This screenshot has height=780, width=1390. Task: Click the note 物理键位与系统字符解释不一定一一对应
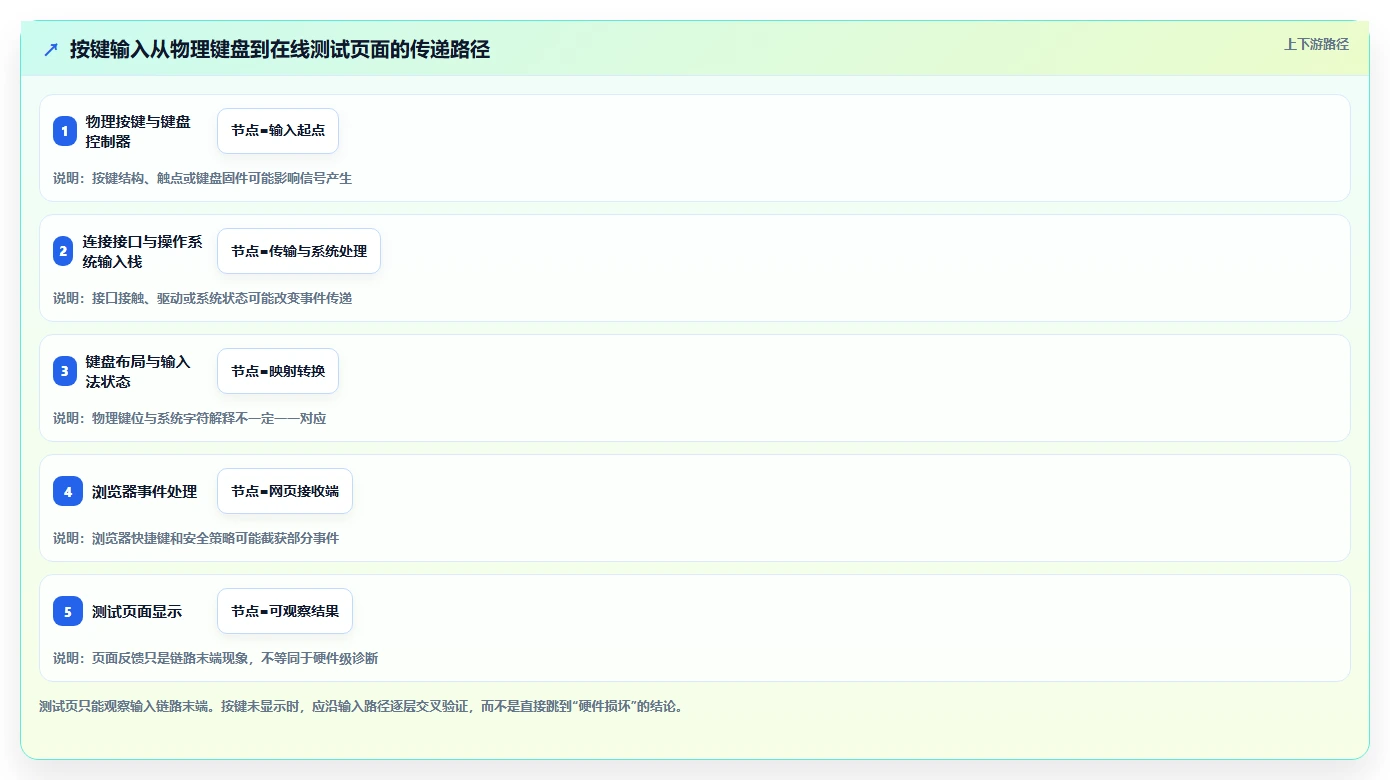coord(190,418)
